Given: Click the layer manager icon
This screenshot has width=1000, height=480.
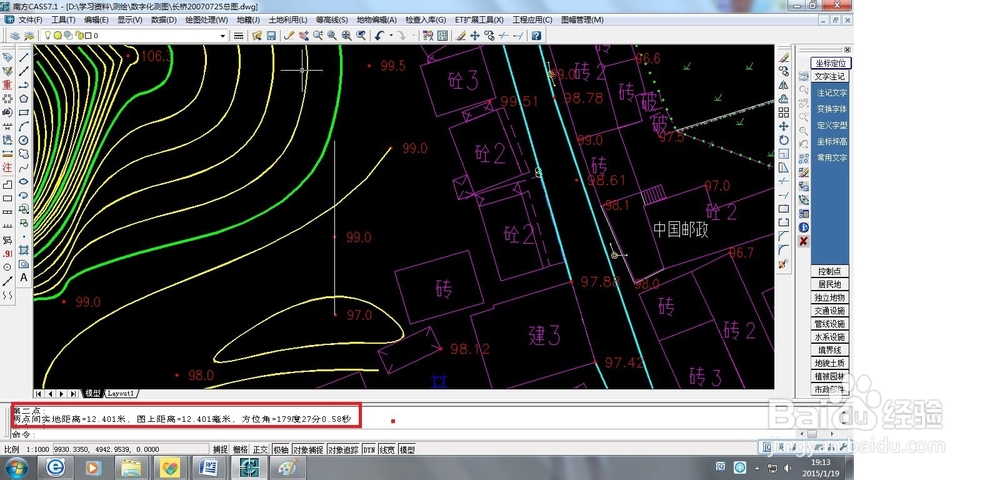Looking at the screenshot, I should point(15,36).
